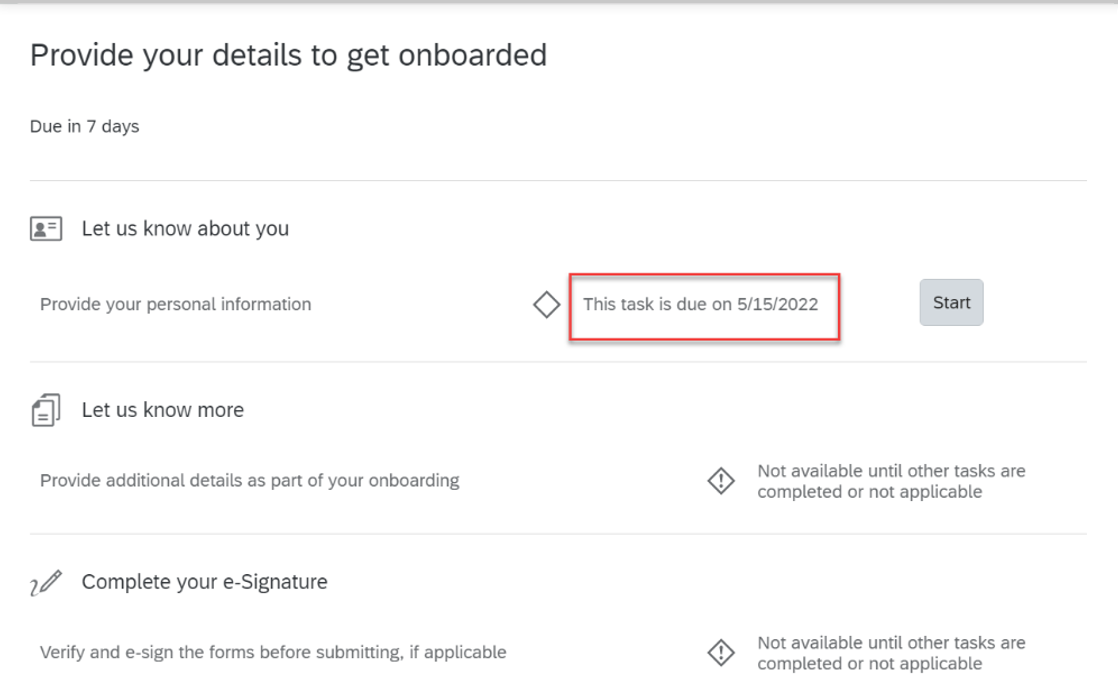Click the pen signature icon beside Complete your e-Signature
This screenshot has height=674, width=1118.
coord(46,583)
